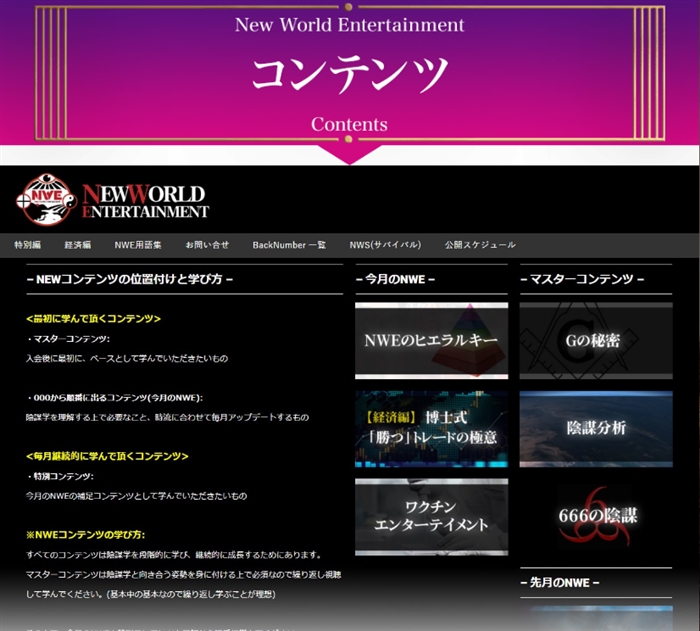Open the NWEのヒエラルキー thumbnail
Screen dimensions: 700x631
(431, 341)
